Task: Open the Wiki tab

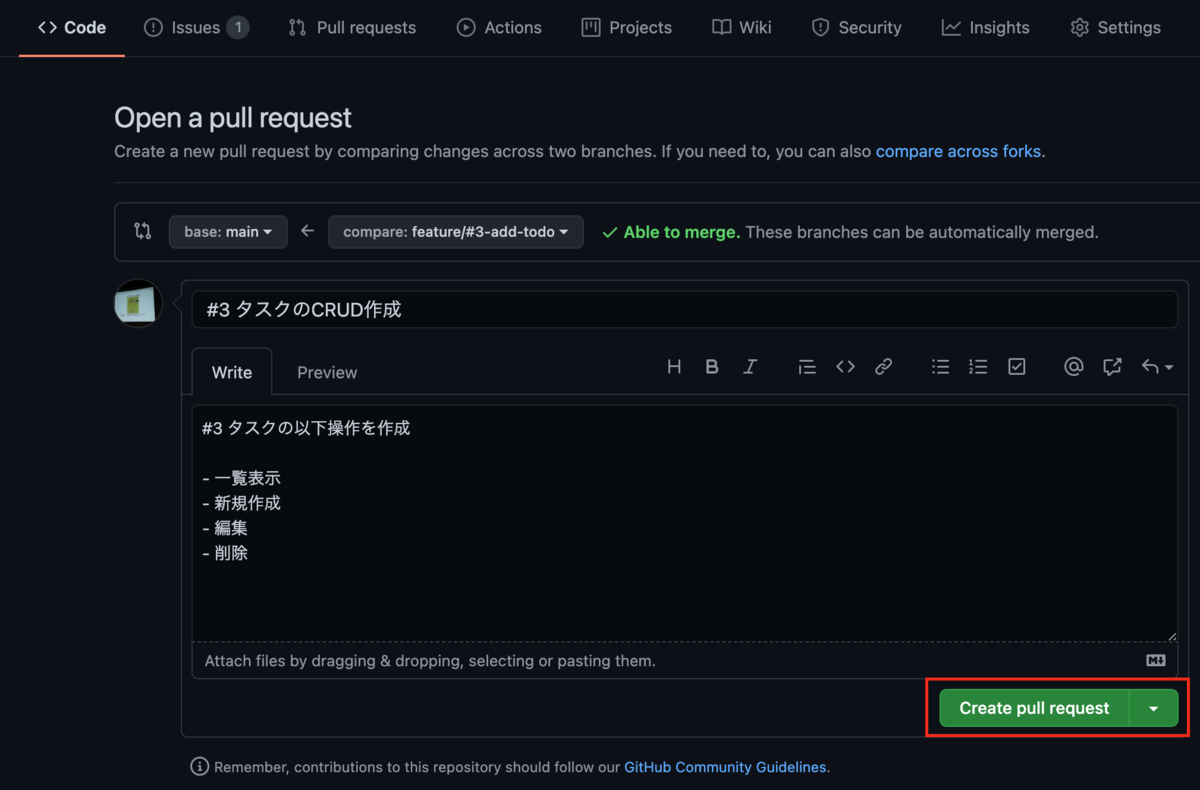Action: (742, 28)
